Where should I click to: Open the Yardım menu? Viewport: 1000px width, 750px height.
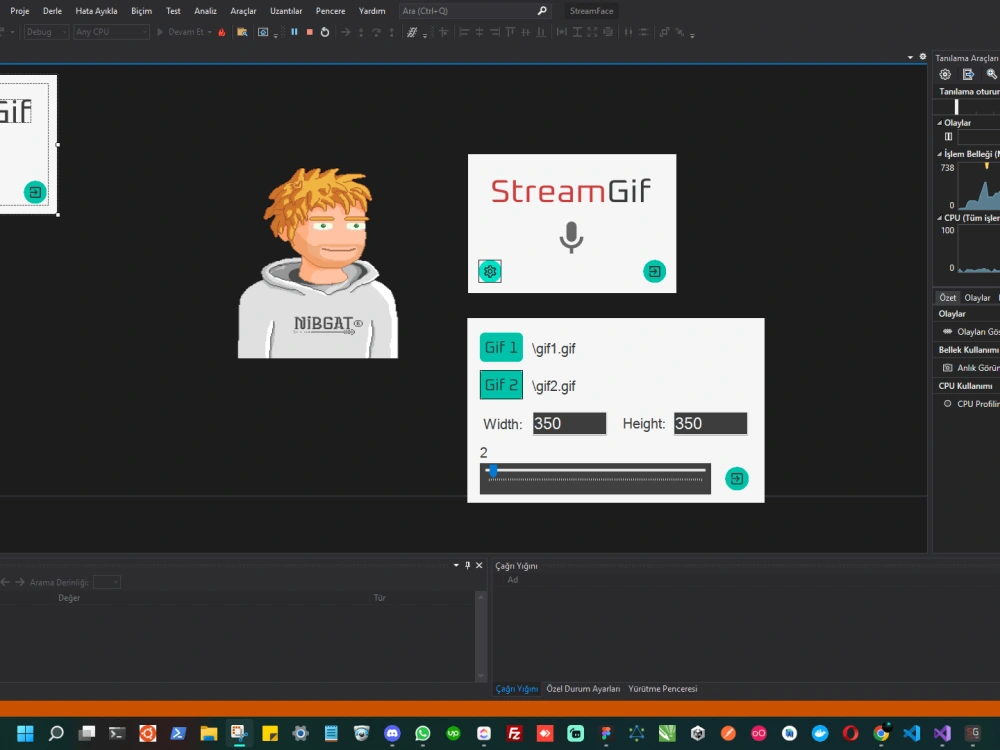(372, 11)
